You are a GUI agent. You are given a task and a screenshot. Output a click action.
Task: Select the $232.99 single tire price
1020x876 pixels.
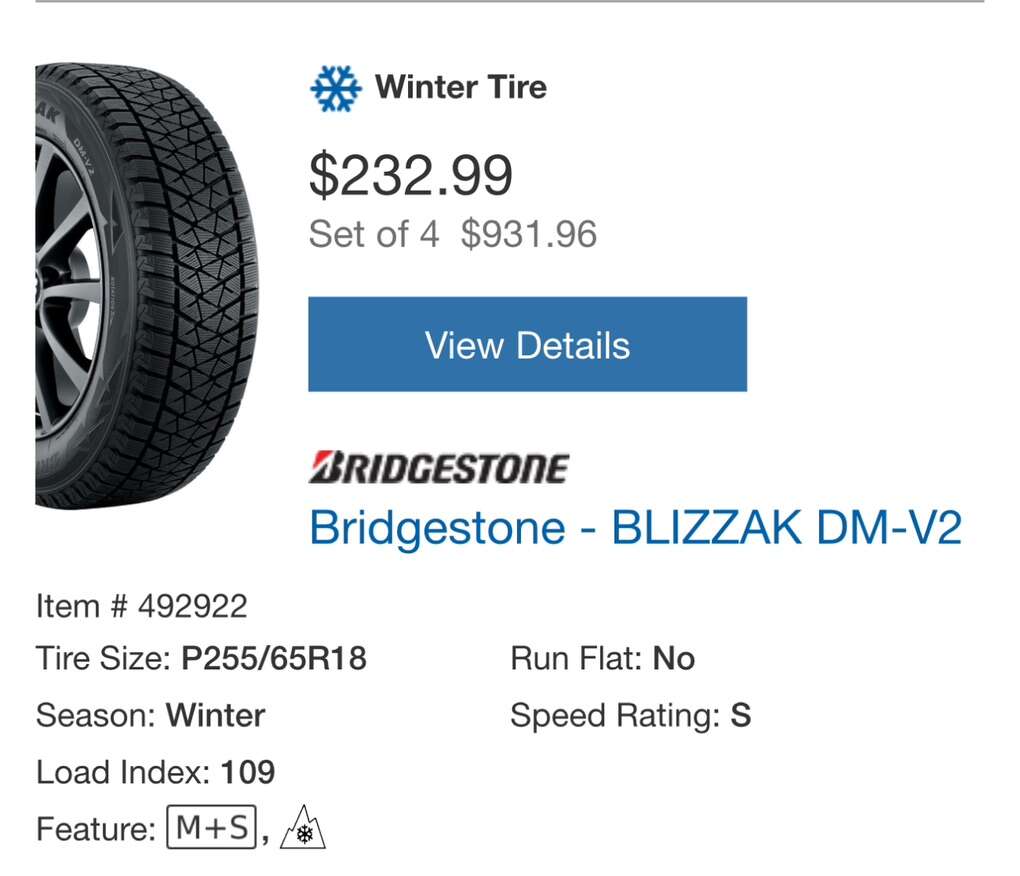pyautogui.click(x=410, y=175)
